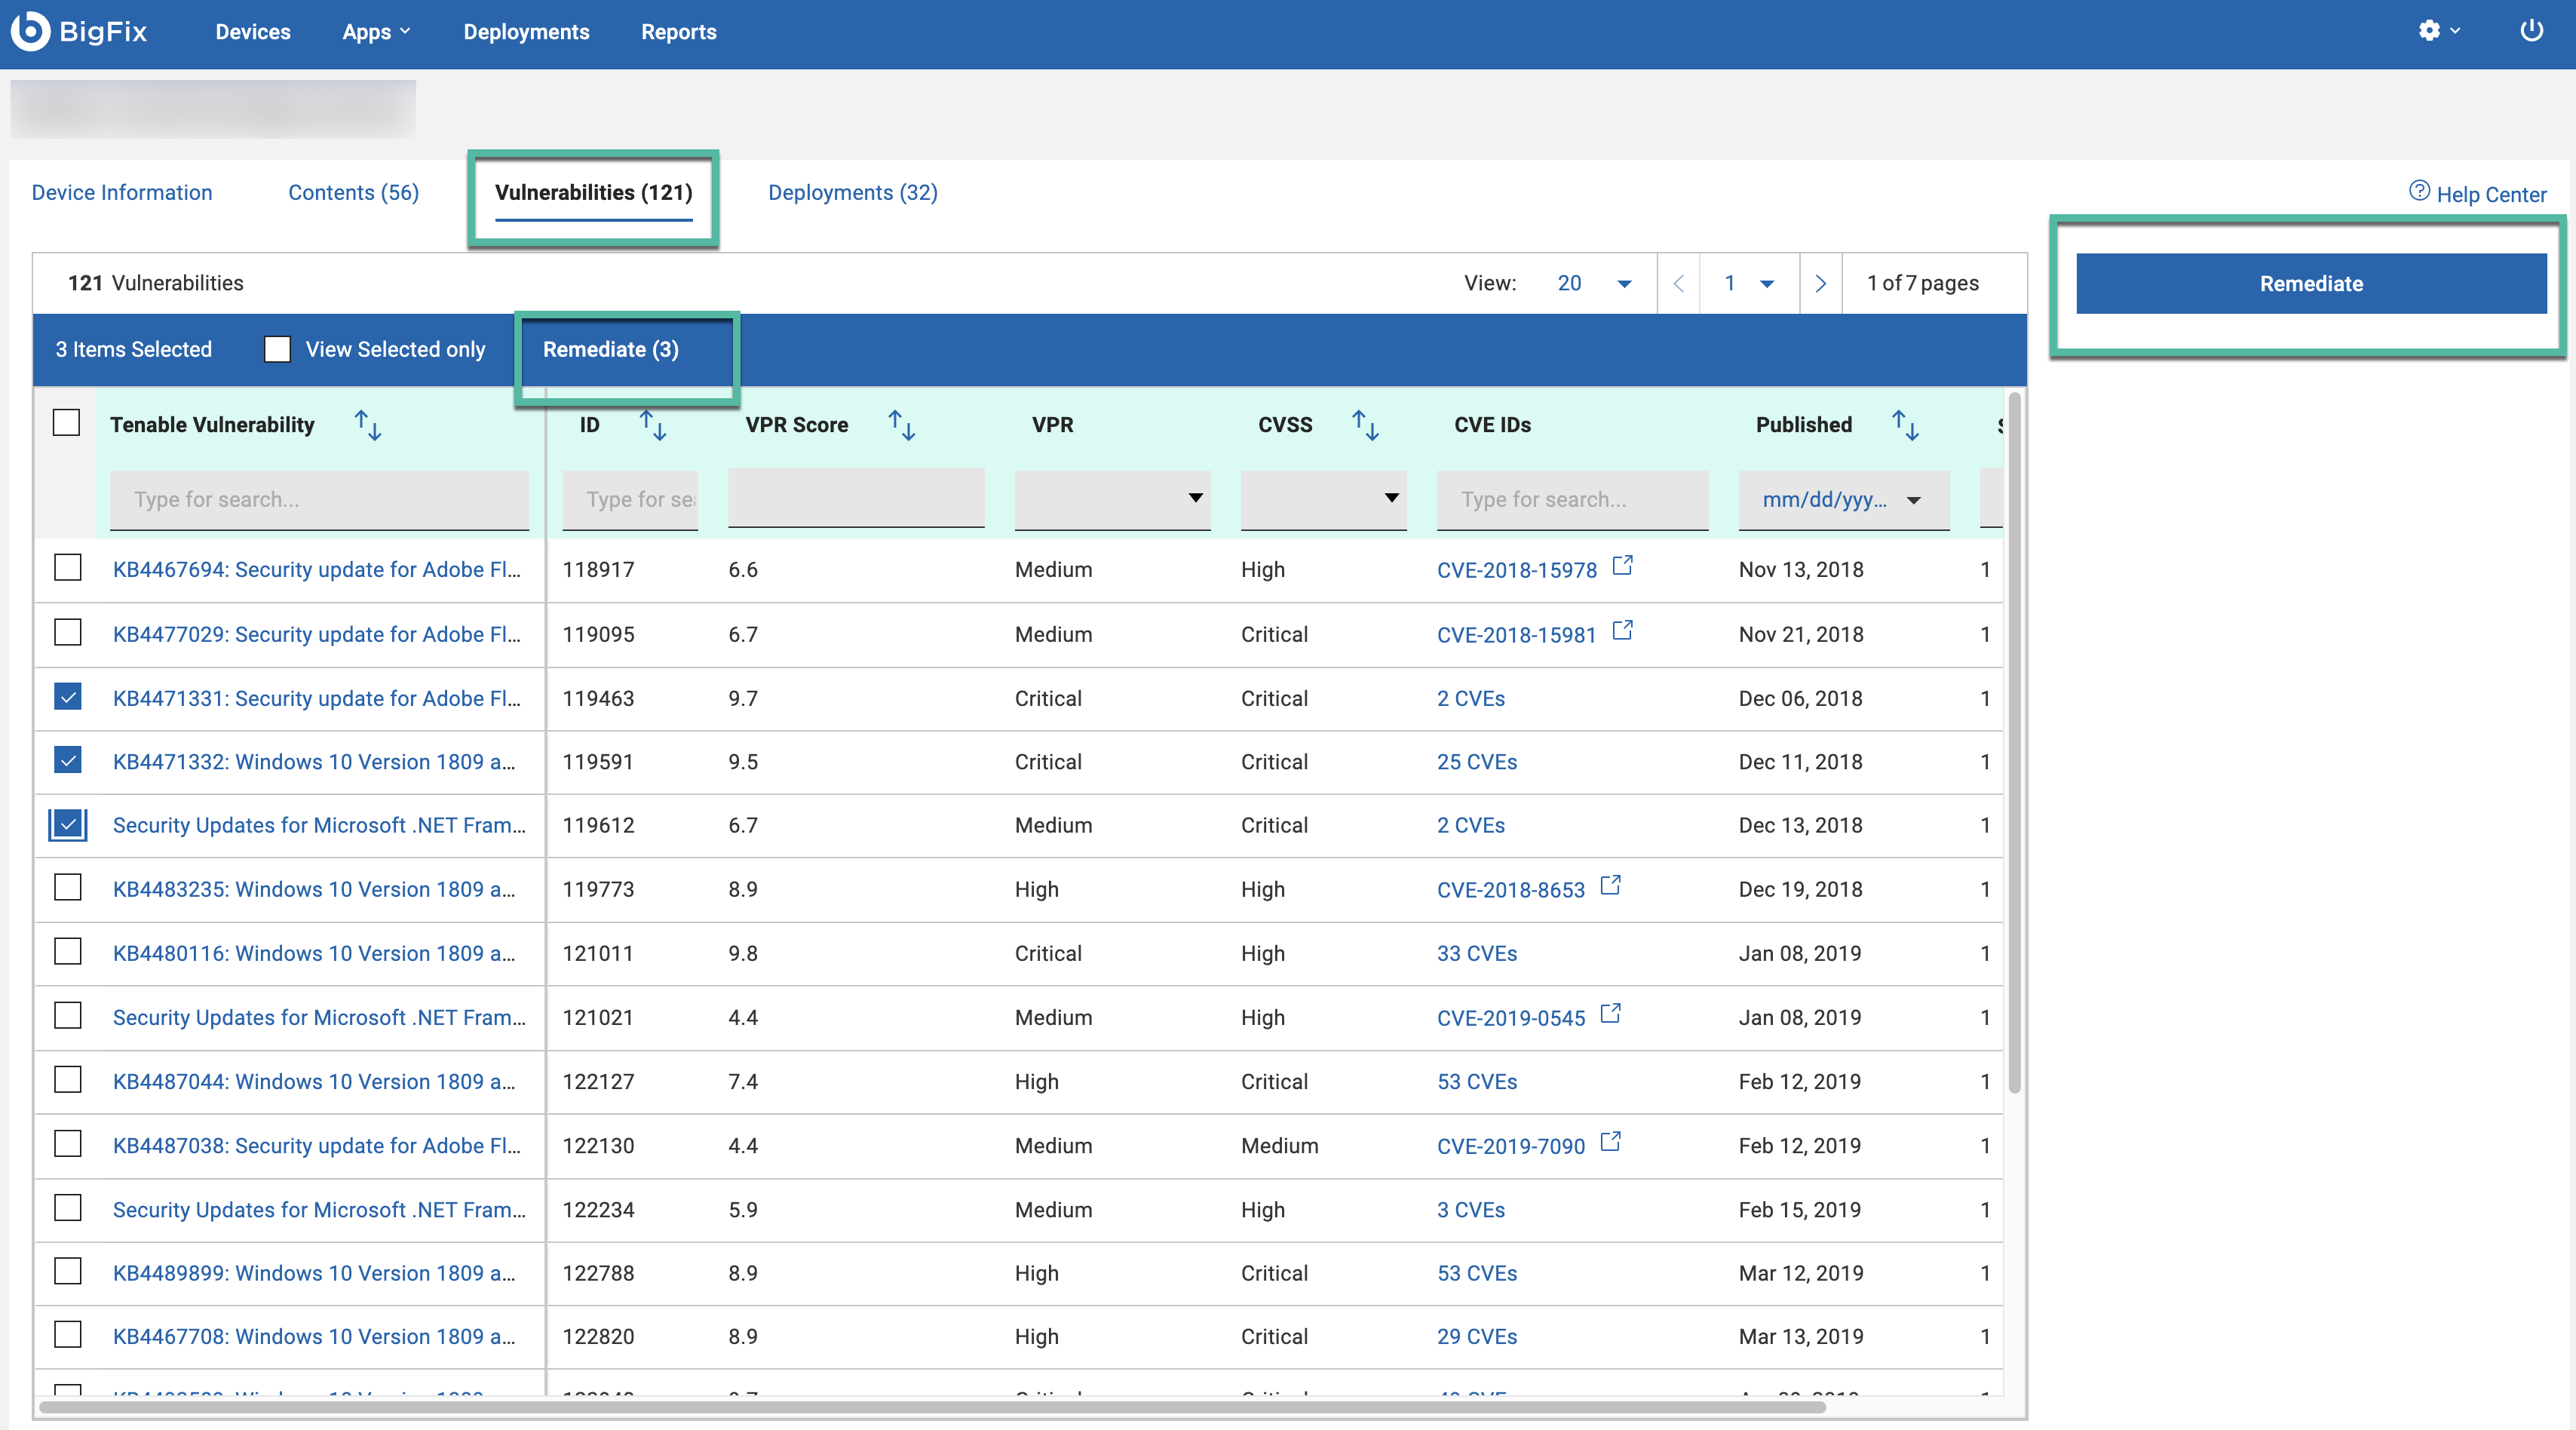Open the settings gear menu

(2430, 31)
